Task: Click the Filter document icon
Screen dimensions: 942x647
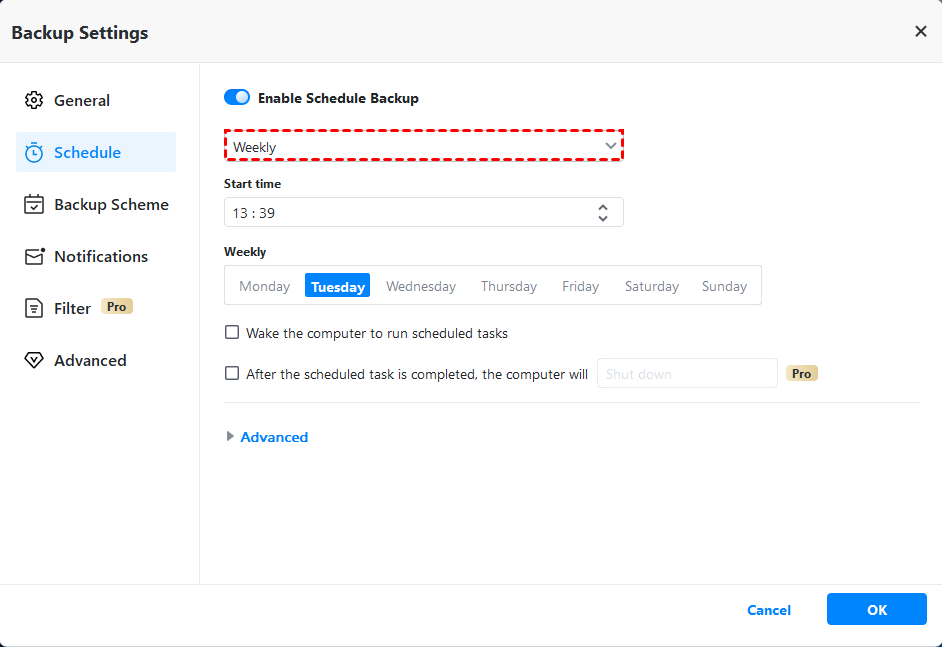Action: click(34, 309)
